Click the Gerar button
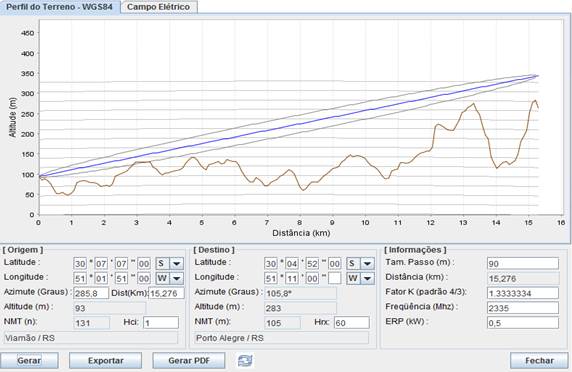Screen dimensions: 572x372 (29, 360)
